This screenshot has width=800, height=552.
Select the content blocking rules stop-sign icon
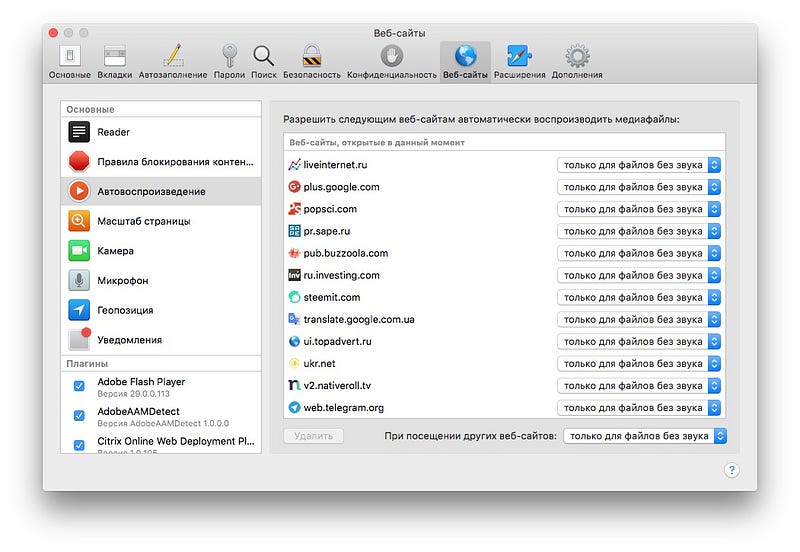[79, 161]
